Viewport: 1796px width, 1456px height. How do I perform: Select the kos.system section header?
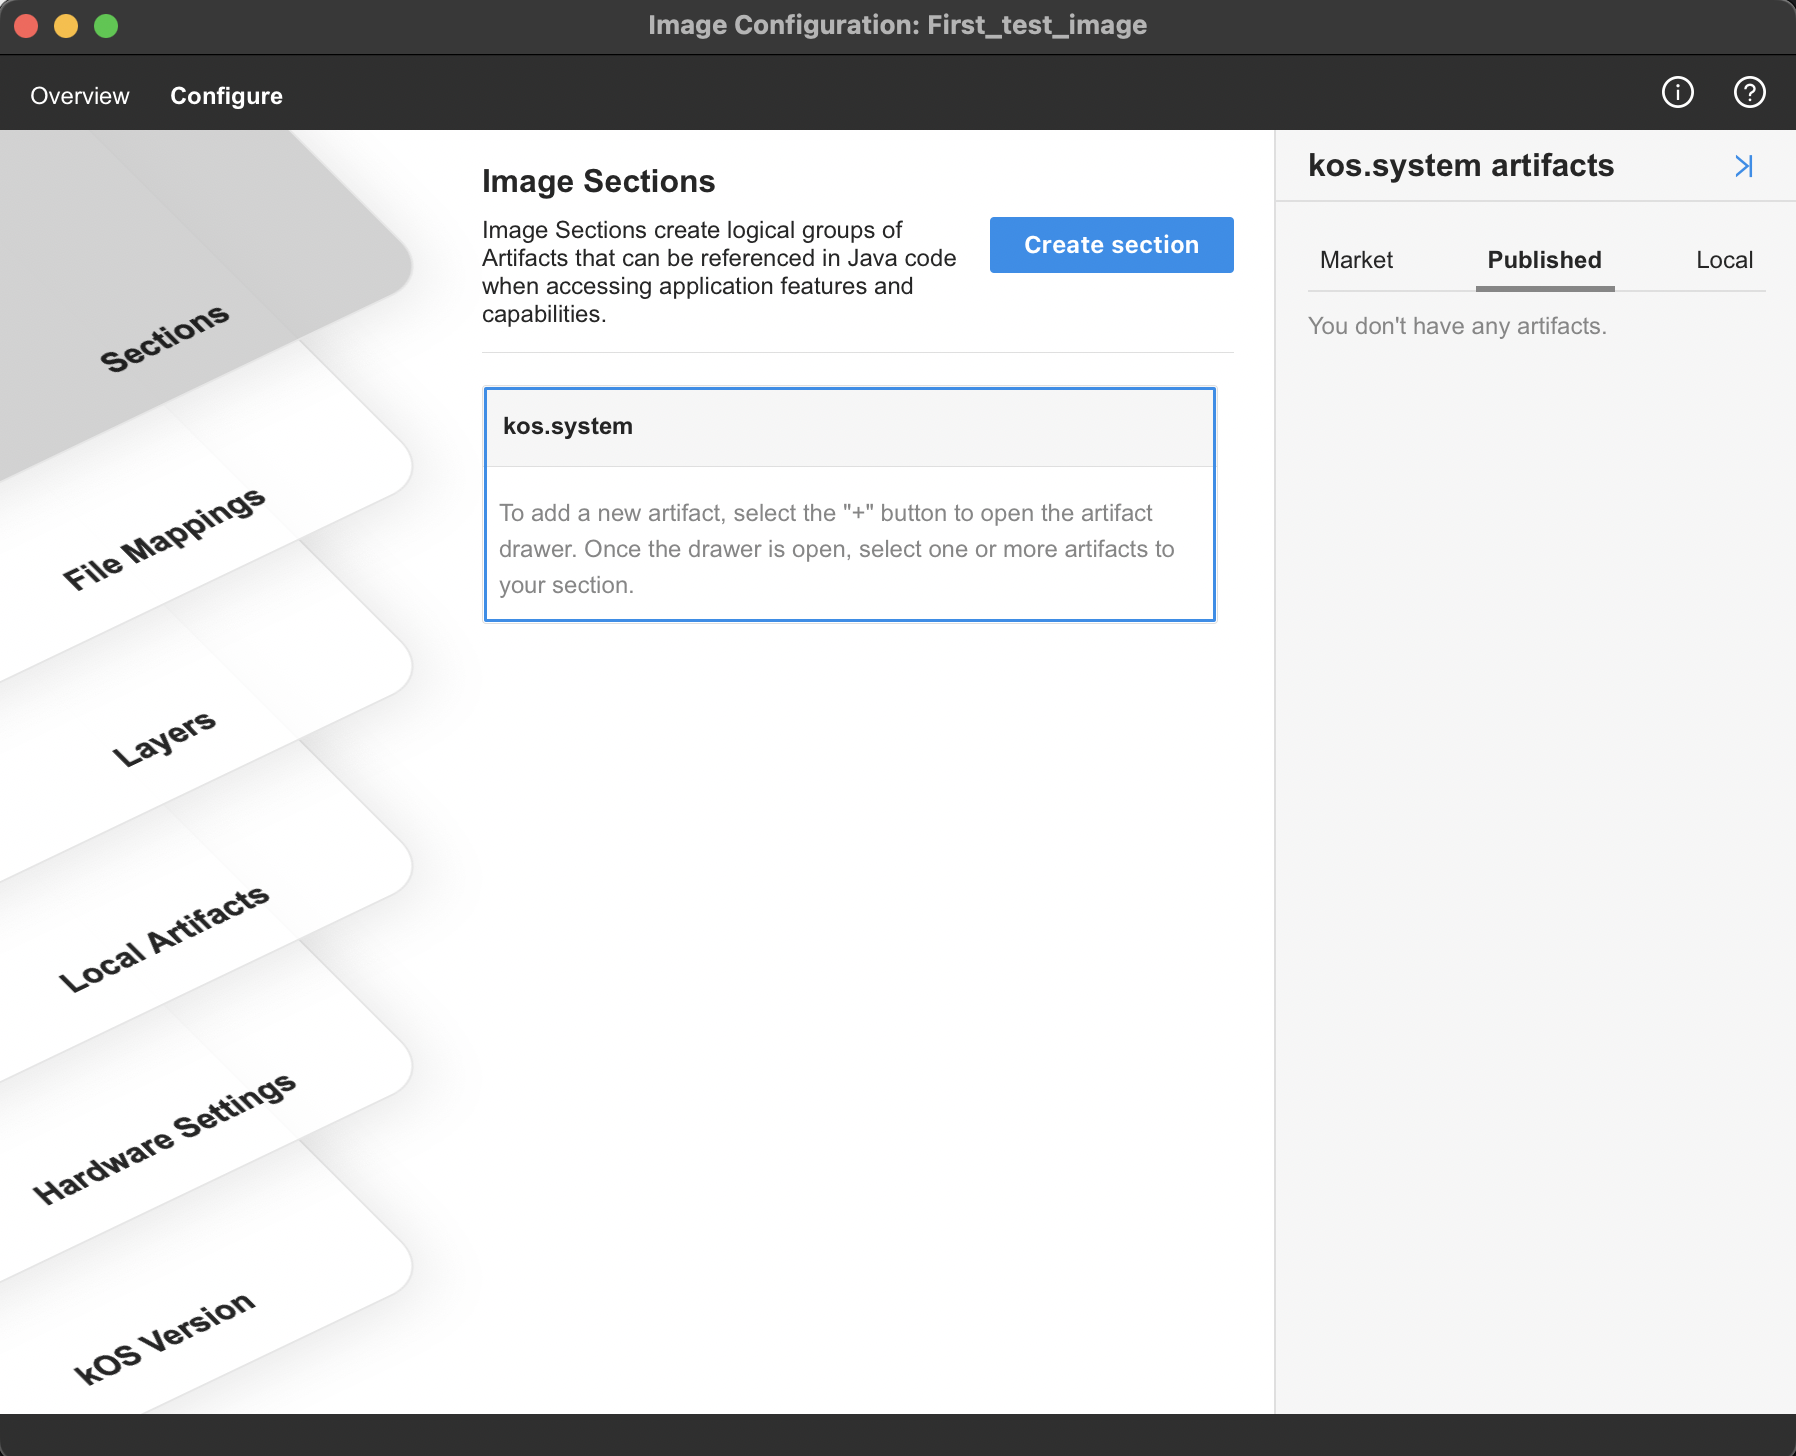click(x=849, y=427)
